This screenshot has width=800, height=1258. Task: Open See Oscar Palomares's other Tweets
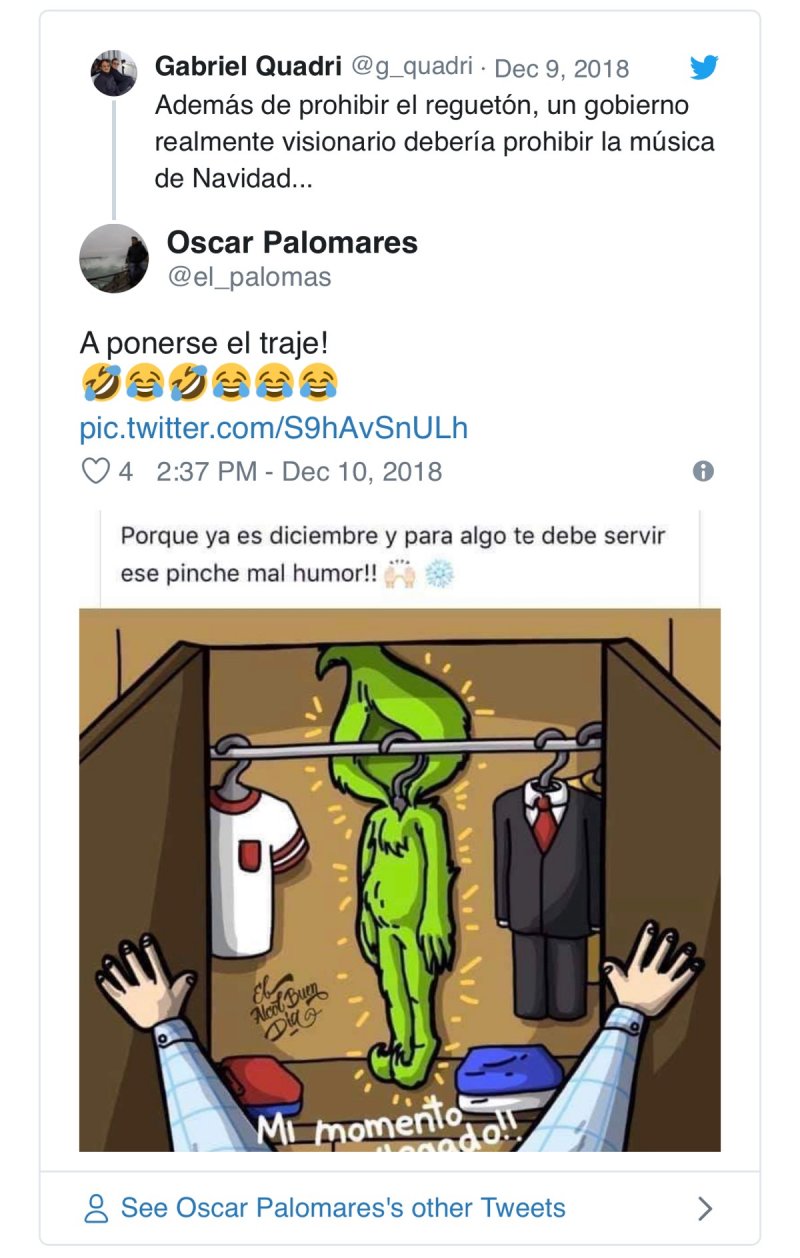pyautogui.click(x=343, y=1208)
